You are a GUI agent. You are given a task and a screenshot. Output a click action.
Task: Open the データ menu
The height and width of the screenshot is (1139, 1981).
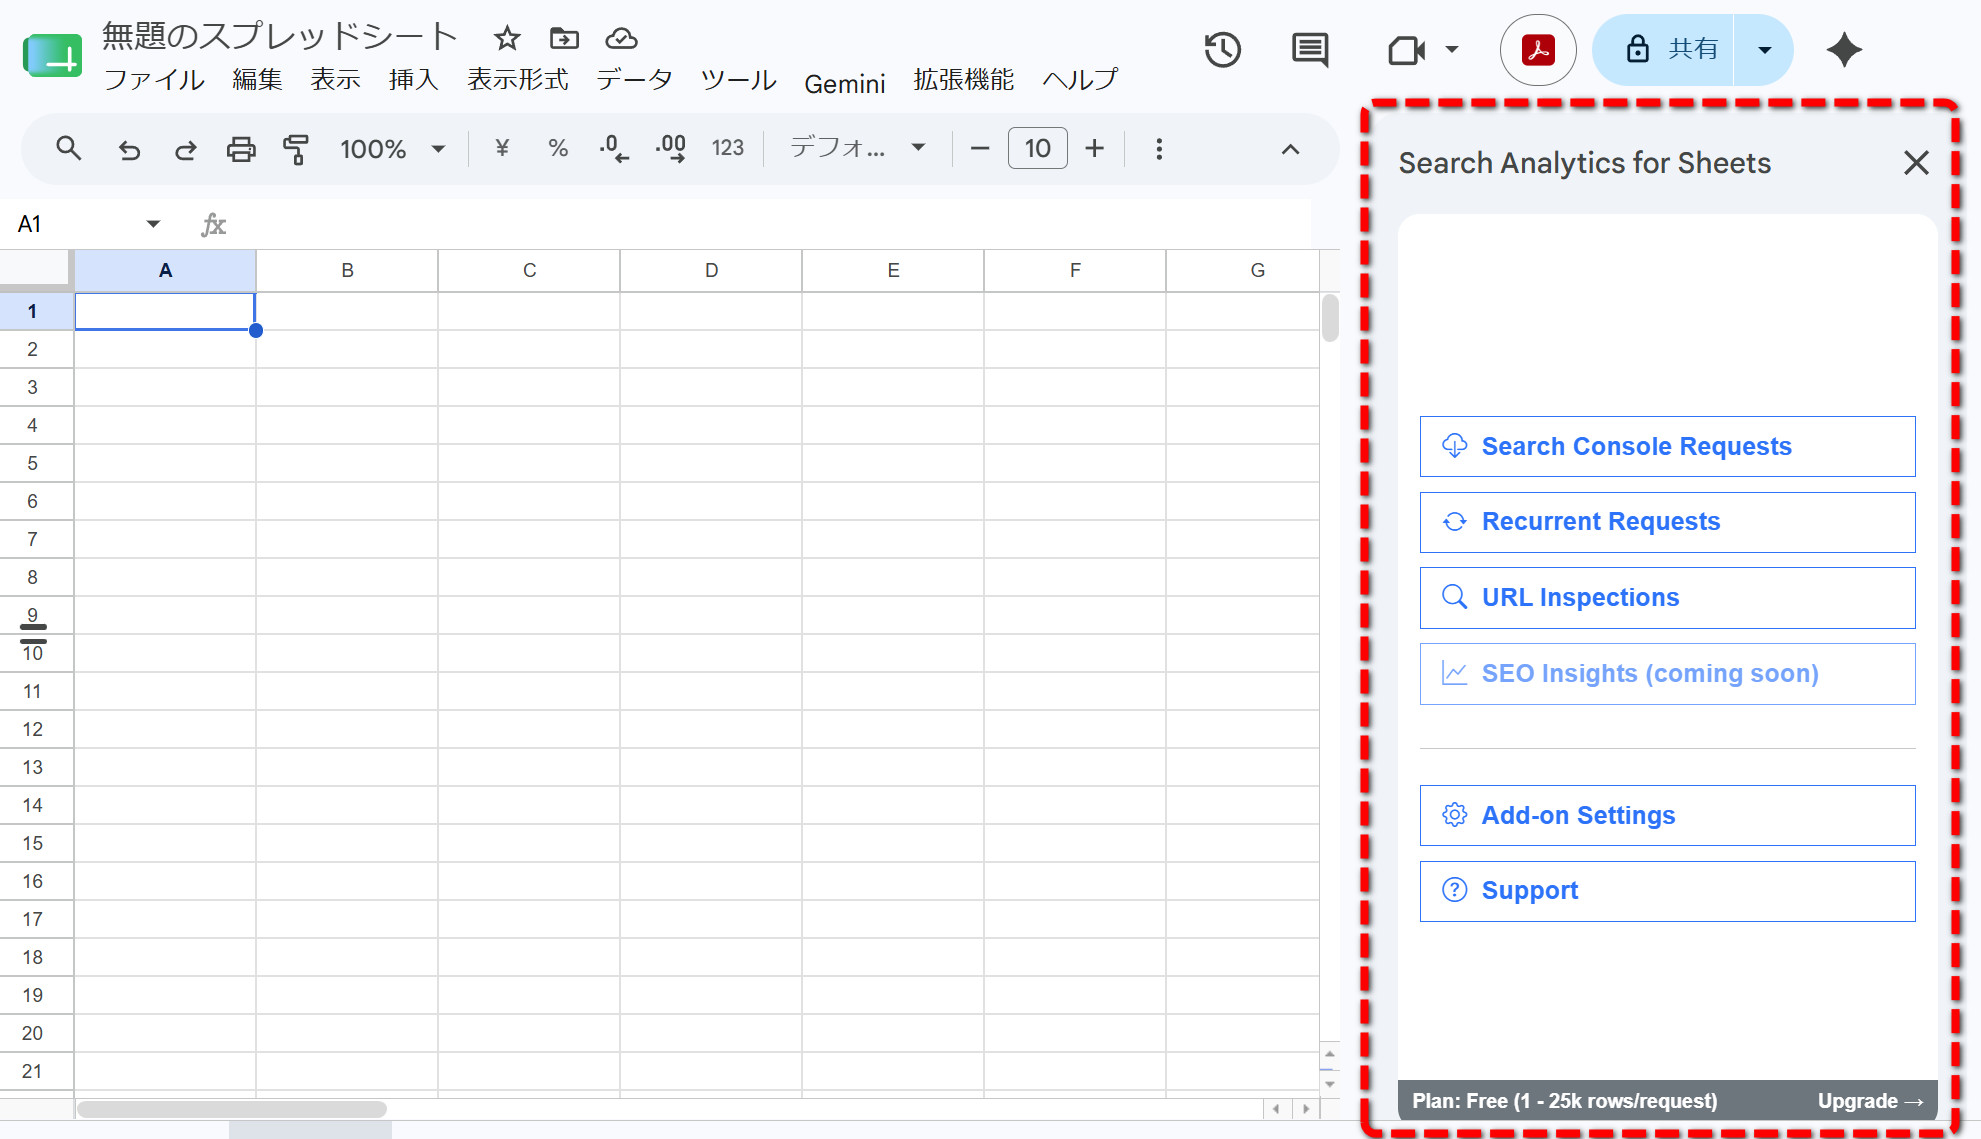pyautogui.click(x=634, y=80)
